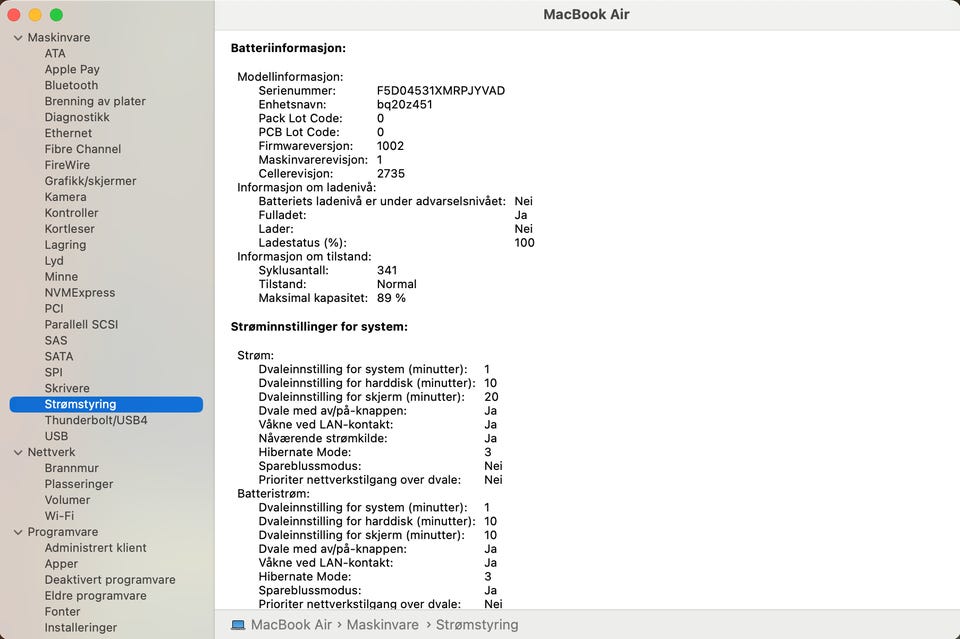This screenshot has width=960, height=639.
Task: Select Eldre programvare entry
Action: coord(96,595)
